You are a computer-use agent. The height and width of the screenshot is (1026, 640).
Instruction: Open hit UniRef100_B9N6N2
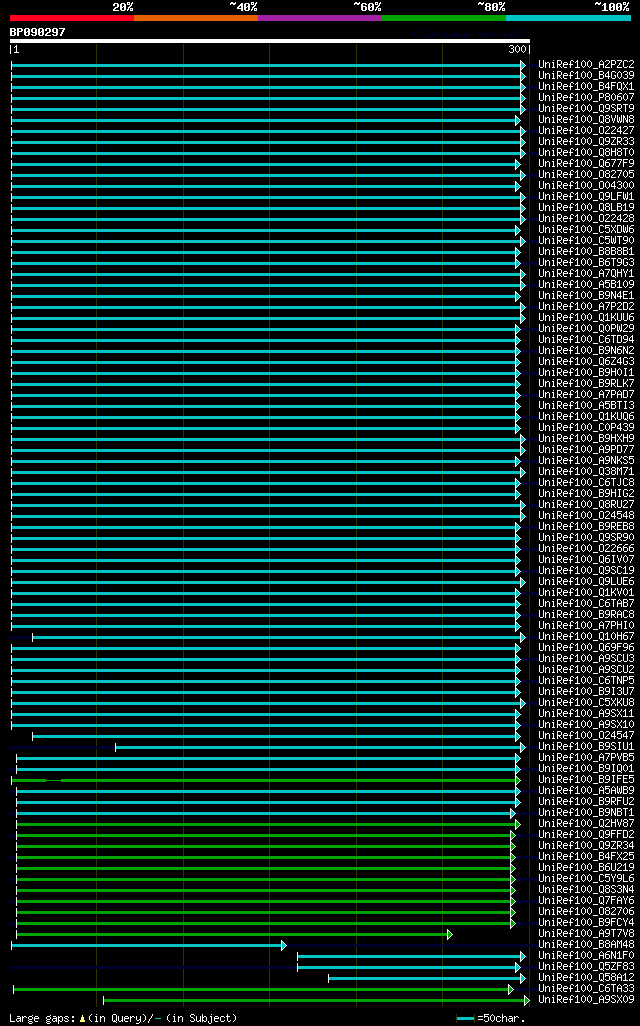point(586,351)
